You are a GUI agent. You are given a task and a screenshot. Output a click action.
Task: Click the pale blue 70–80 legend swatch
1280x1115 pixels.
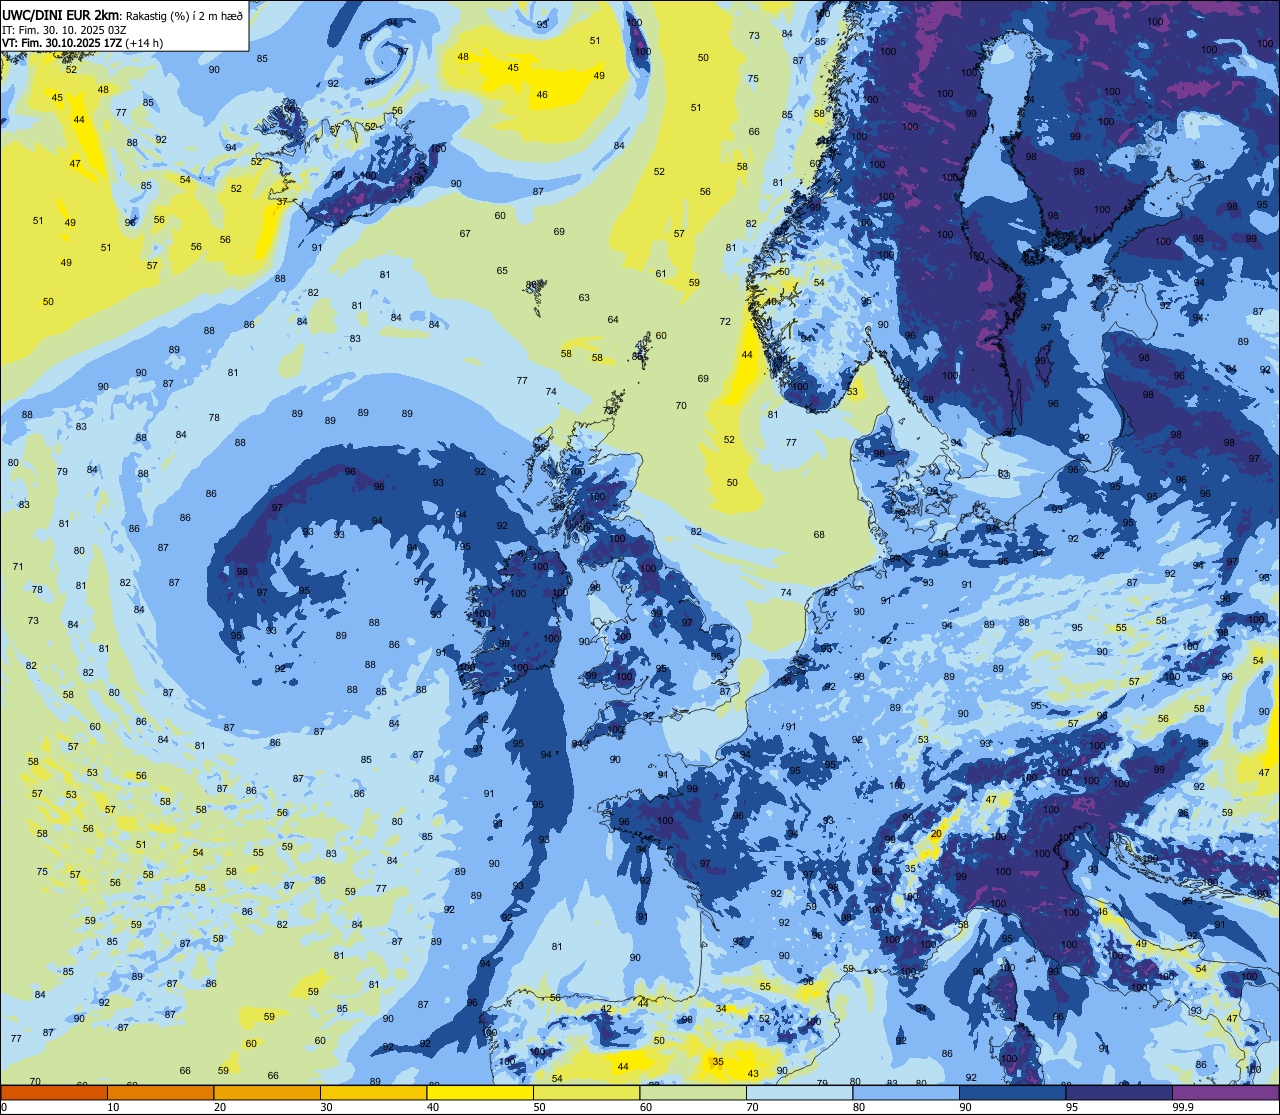coord(799,1093)
